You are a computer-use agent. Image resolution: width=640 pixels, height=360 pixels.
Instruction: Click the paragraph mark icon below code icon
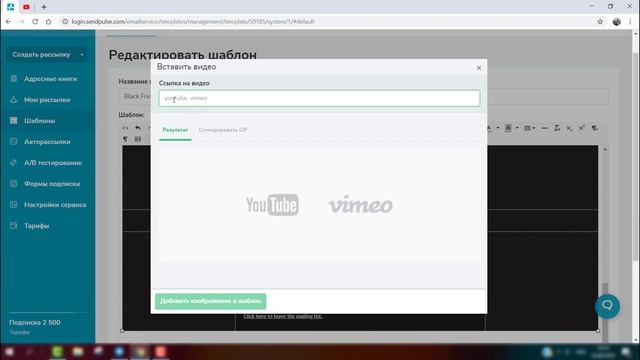(125, 139)
